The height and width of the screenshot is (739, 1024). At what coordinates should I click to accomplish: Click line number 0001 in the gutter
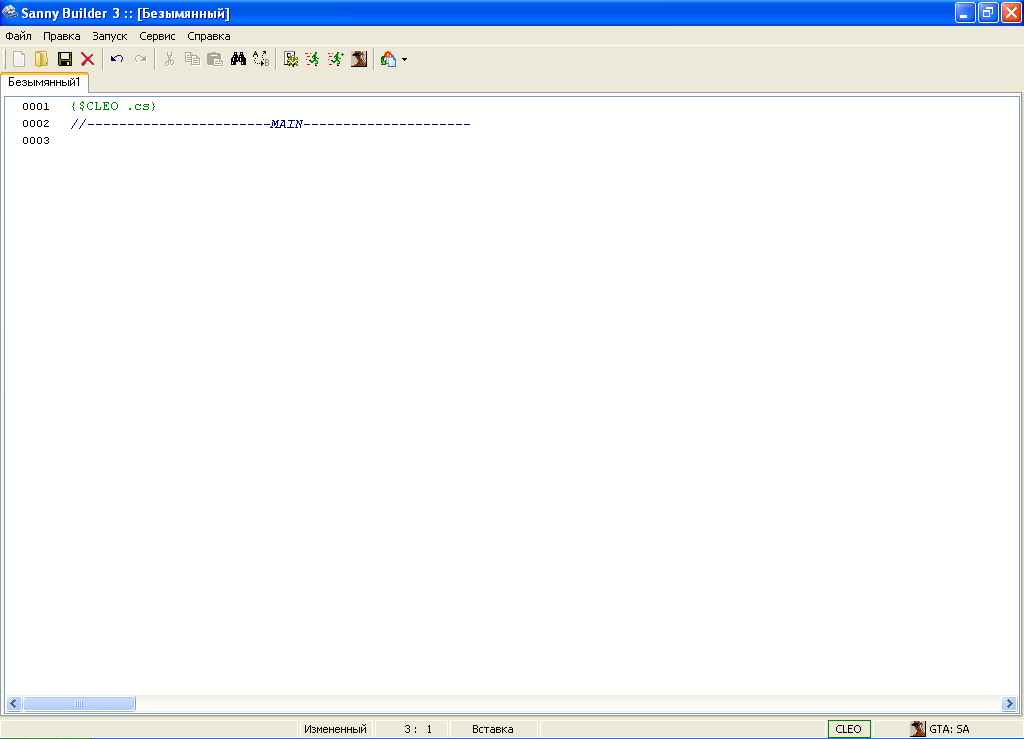pos(36,106)
